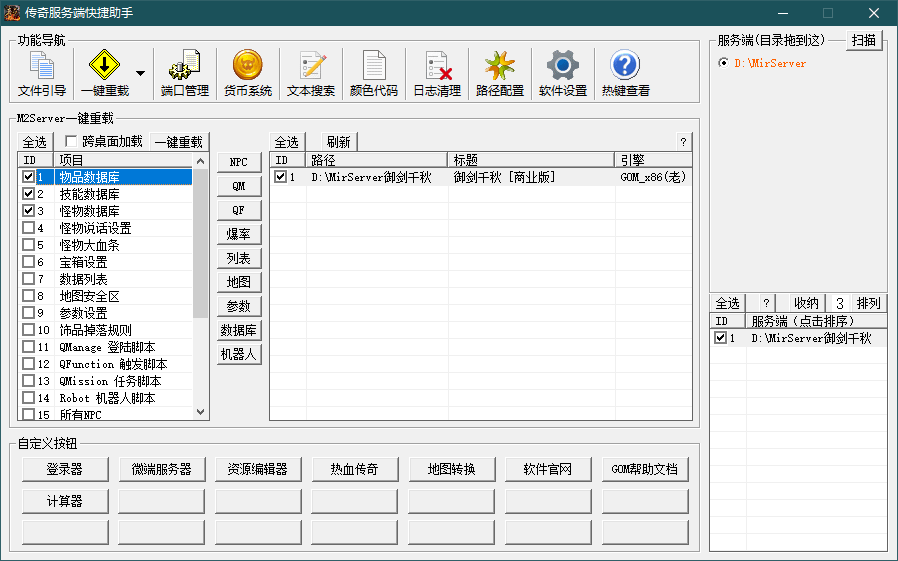Click the 爆率 drop rate button
This screenshot has height=561, width=898.
click(x=239, y=234)
